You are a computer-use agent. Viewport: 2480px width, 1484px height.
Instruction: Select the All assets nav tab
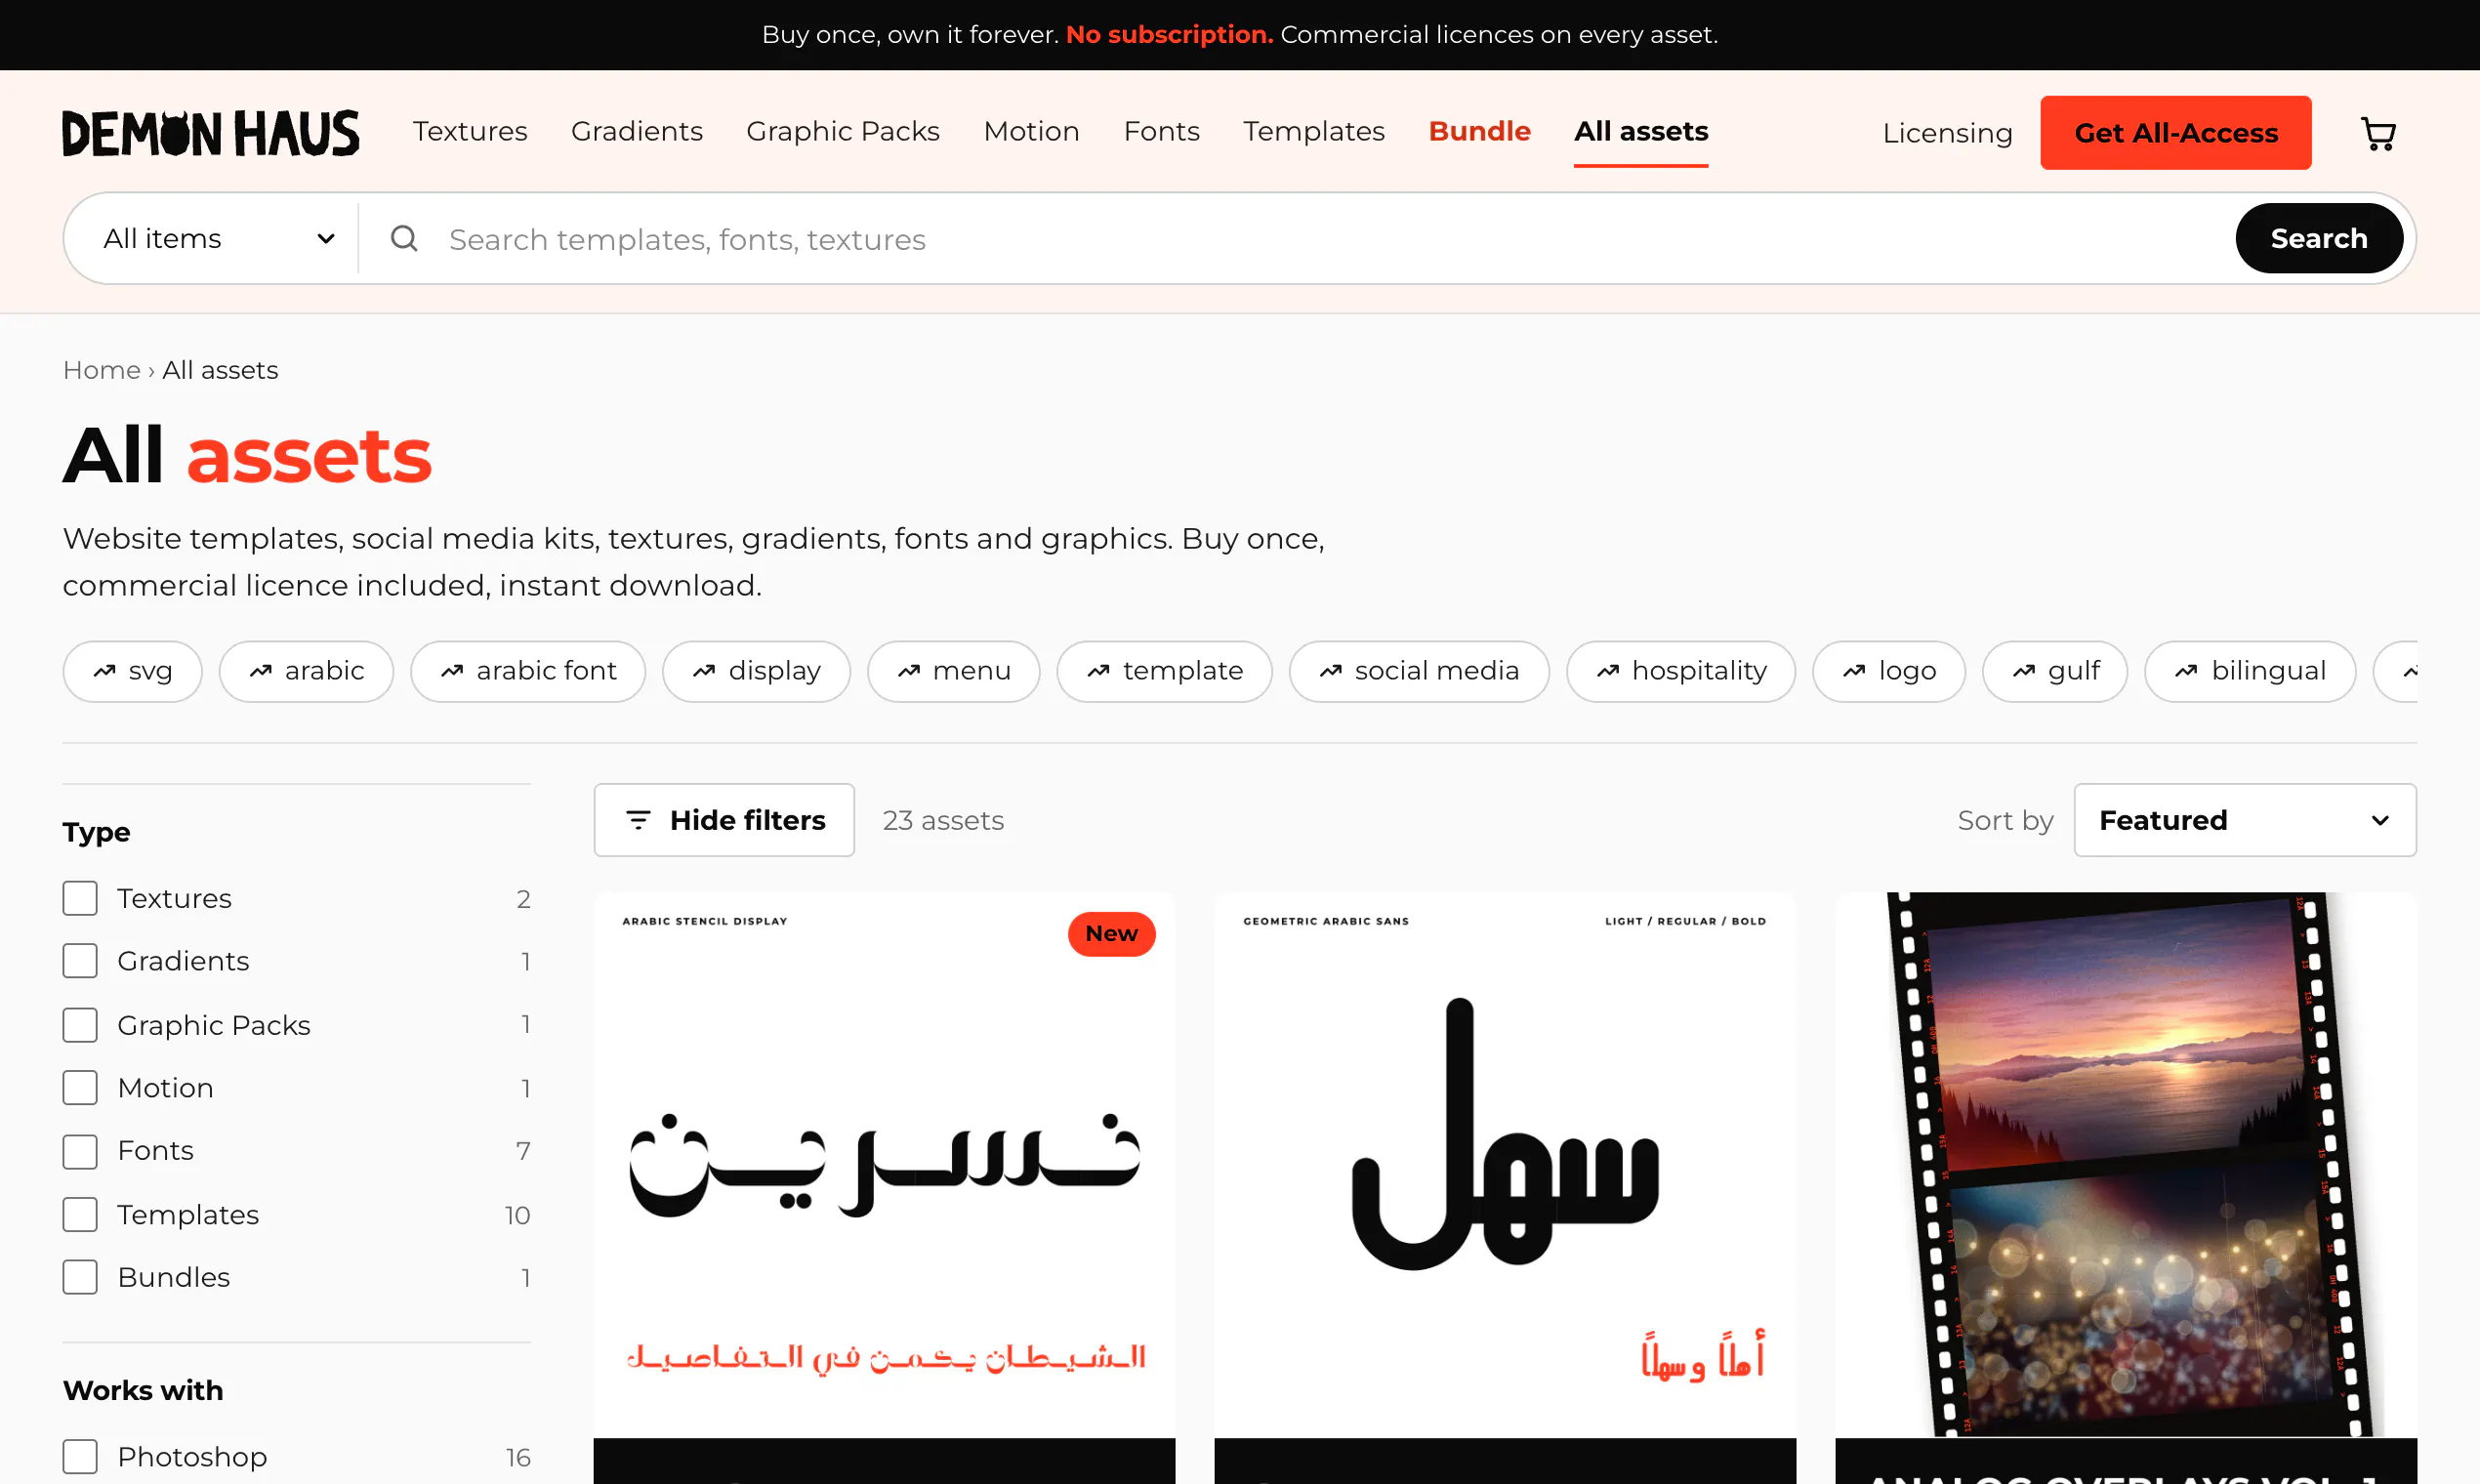click(x=1641, y=131)
